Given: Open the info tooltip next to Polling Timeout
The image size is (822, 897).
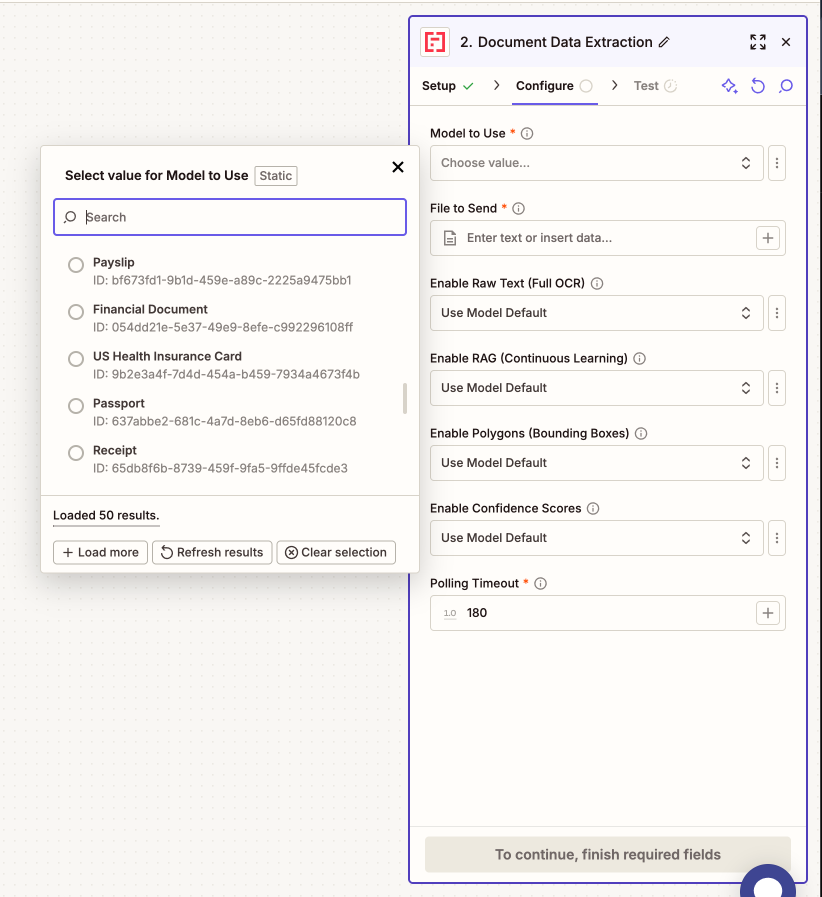Looking at the screenshot, I should [540, 583].
